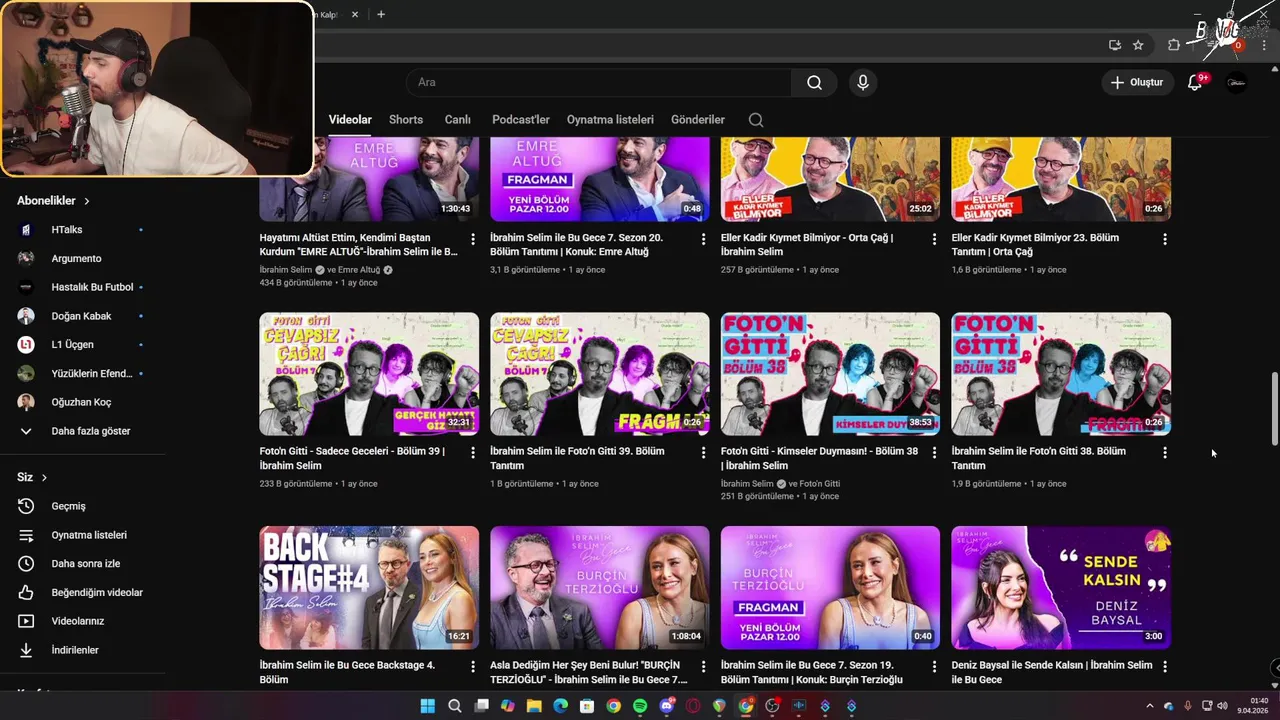Open the Back Stage #4 video thumbnail
Screen dimensions: 1280x720
coord(369,588)
